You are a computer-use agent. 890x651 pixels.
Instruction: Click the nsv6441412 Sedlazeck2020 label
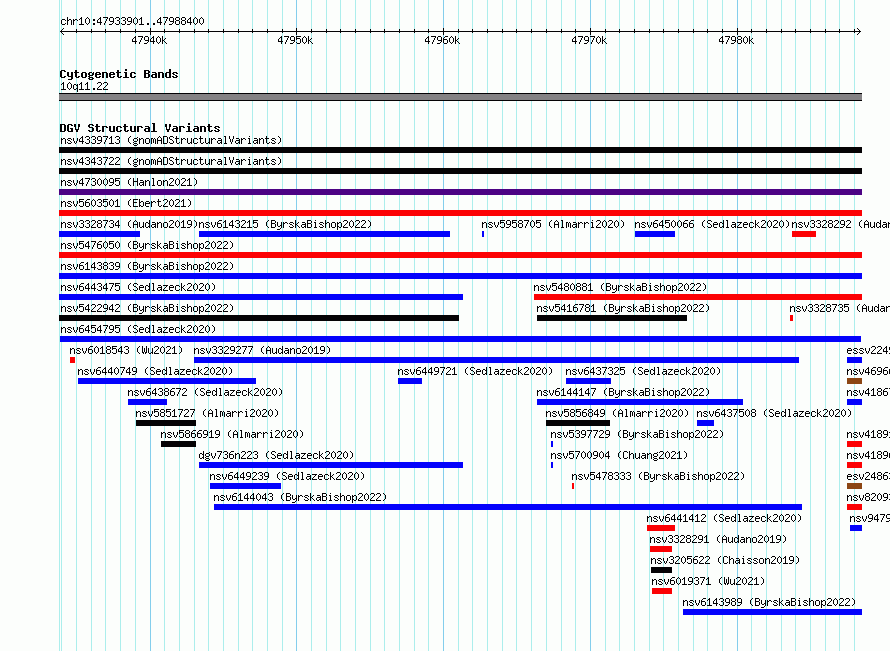click(724, 518)
